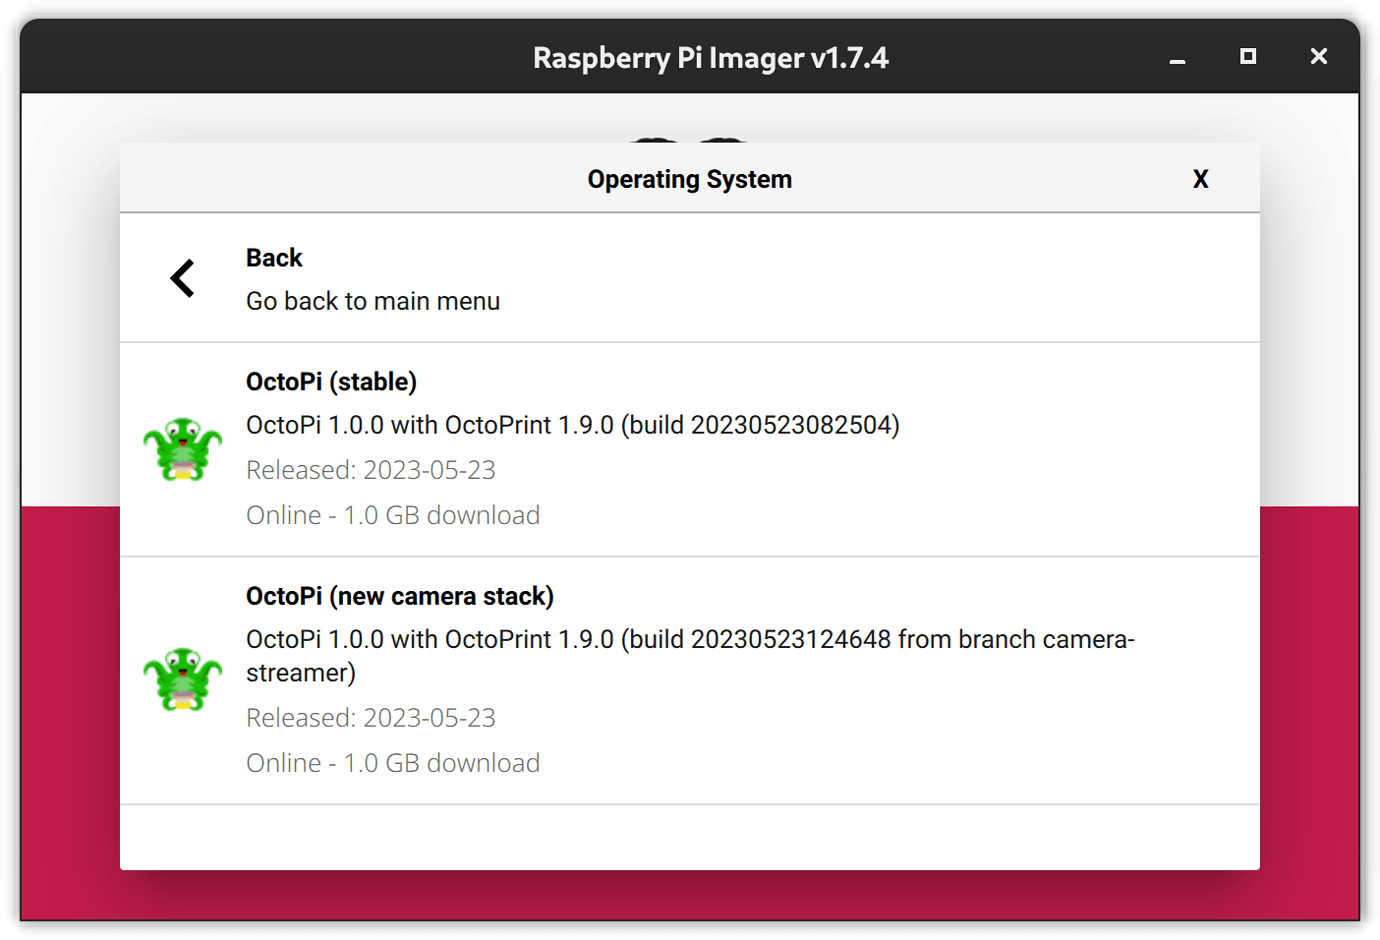Click the Back option to return to main menu
1380x940 pixels.
(x=274, y=257)
